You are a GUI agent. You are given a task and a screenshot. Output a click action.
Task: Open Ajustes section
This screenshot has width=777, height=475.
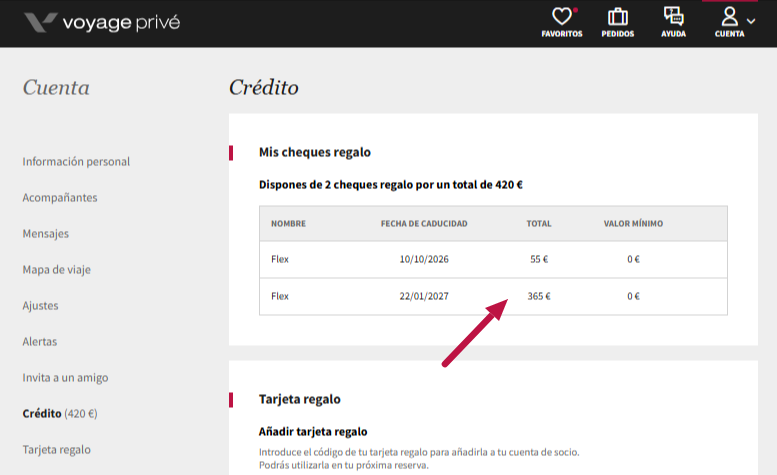[40, 306]
